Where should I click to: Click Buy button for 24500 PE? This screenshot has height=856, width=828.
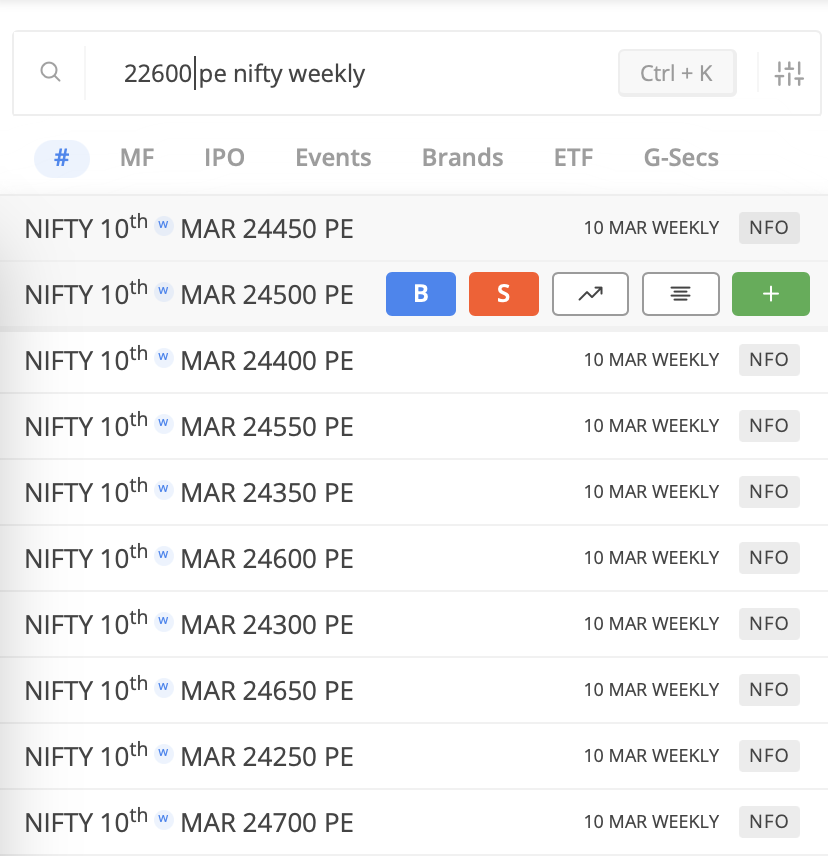pos(421,294)
